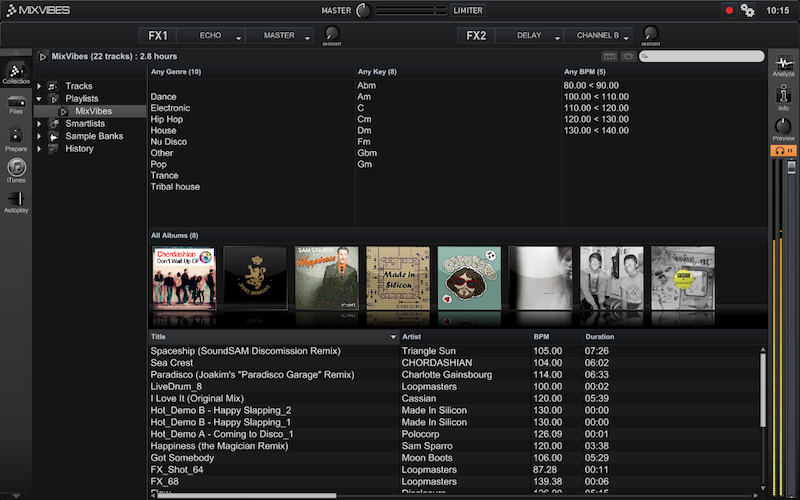The width and height of the screenshot is (800, 500).
Task: Filter by the House genre
Action: [163, 130]
